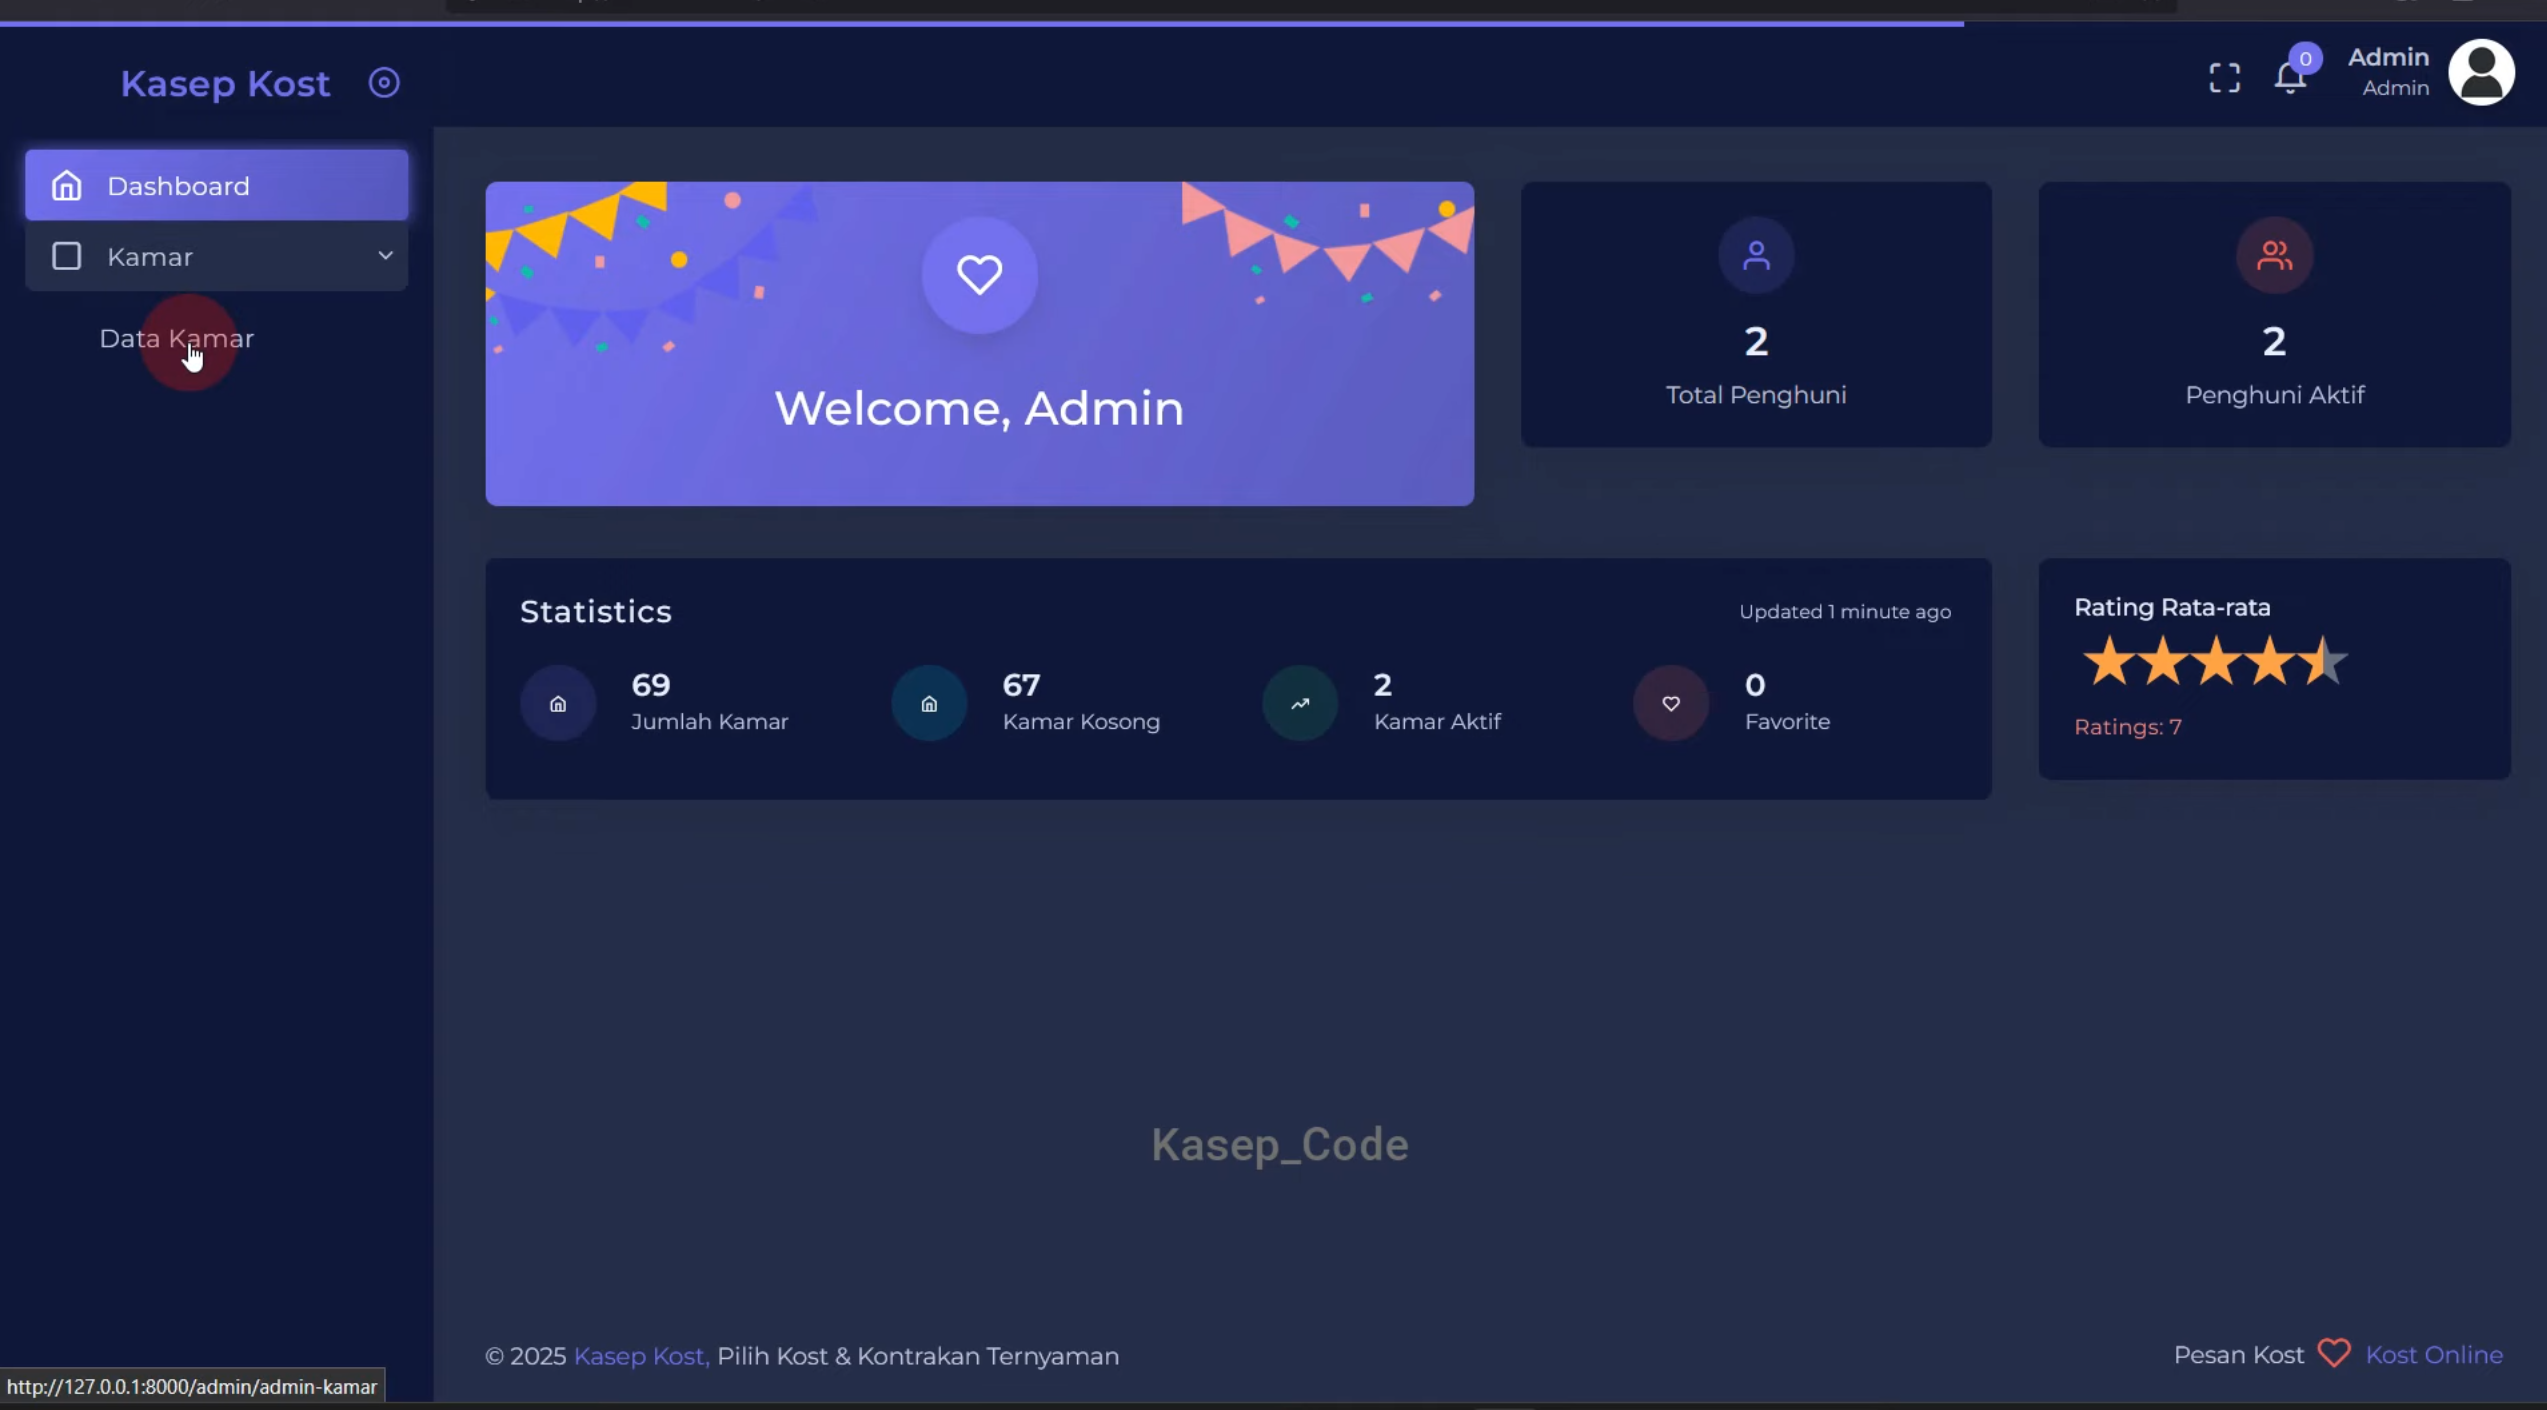
Task: Open the Kost Online footer link
Action: (2433, 1355)
